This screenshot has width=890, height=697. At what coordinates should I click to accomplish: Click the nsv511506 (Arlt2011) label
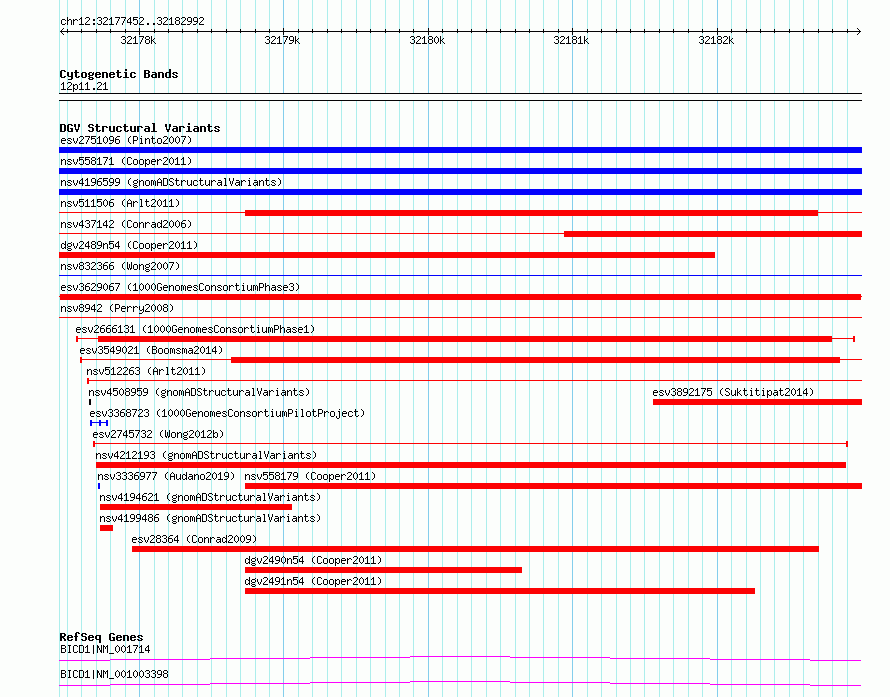(x=120, y=203)
